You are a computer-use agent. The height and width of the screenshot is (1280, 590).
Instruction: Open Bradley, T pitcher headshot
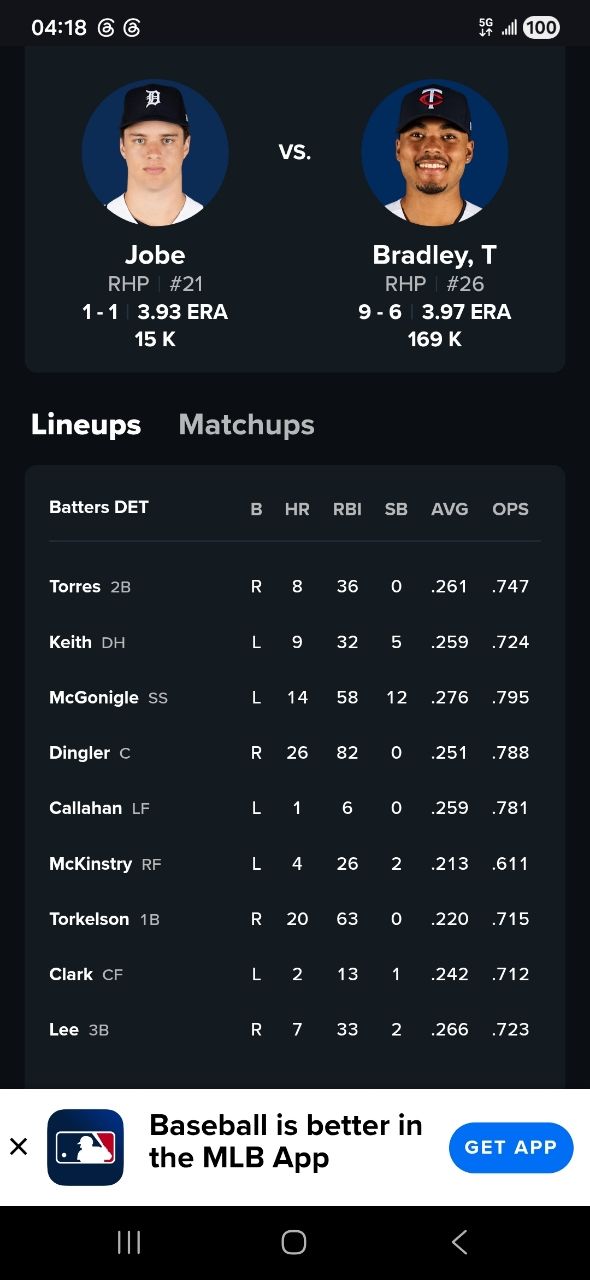[x=435, y=153]
